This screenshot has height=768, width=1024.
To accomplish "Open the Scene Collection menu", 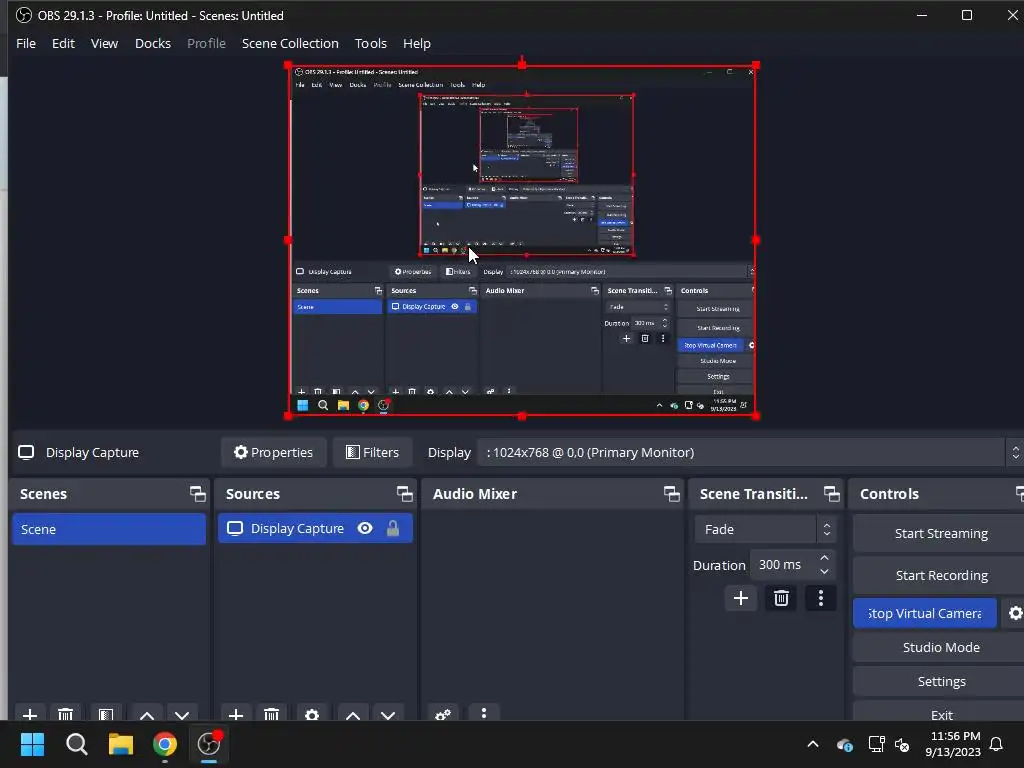I will pos(290,43).
